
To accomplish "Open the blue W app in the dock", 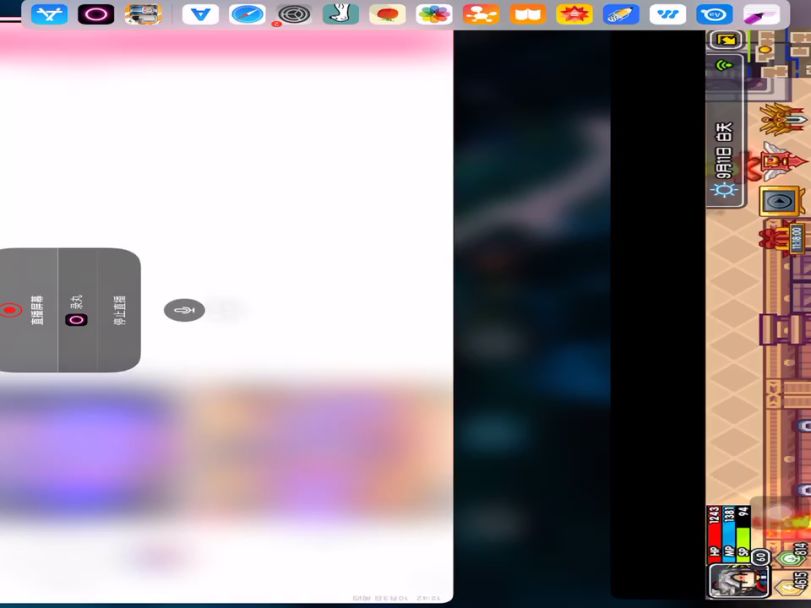I will [667, 14].
